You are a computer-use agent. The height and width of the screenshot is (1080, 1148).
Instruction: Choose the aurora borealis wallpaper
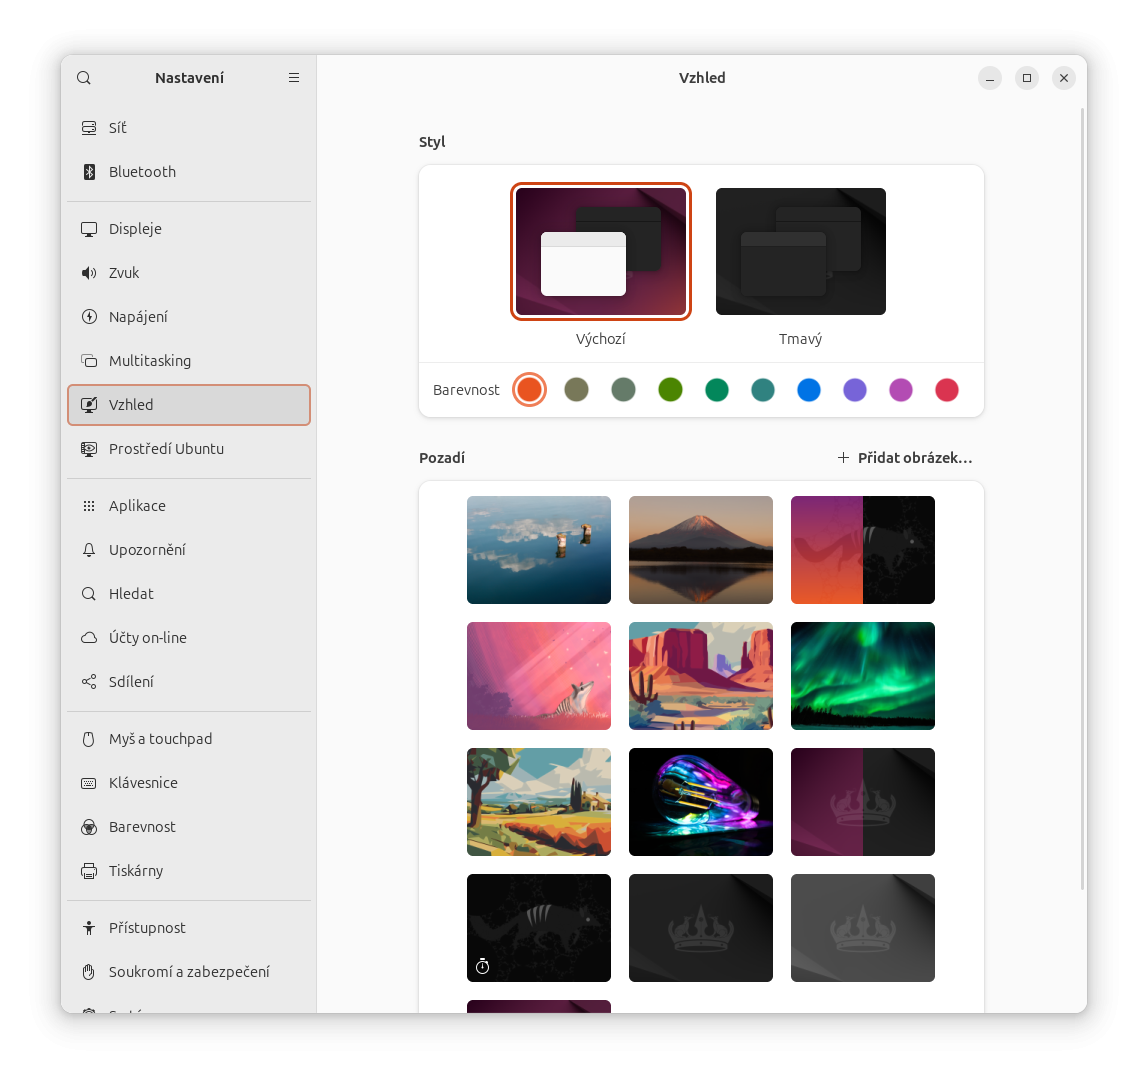pos(862,676)
